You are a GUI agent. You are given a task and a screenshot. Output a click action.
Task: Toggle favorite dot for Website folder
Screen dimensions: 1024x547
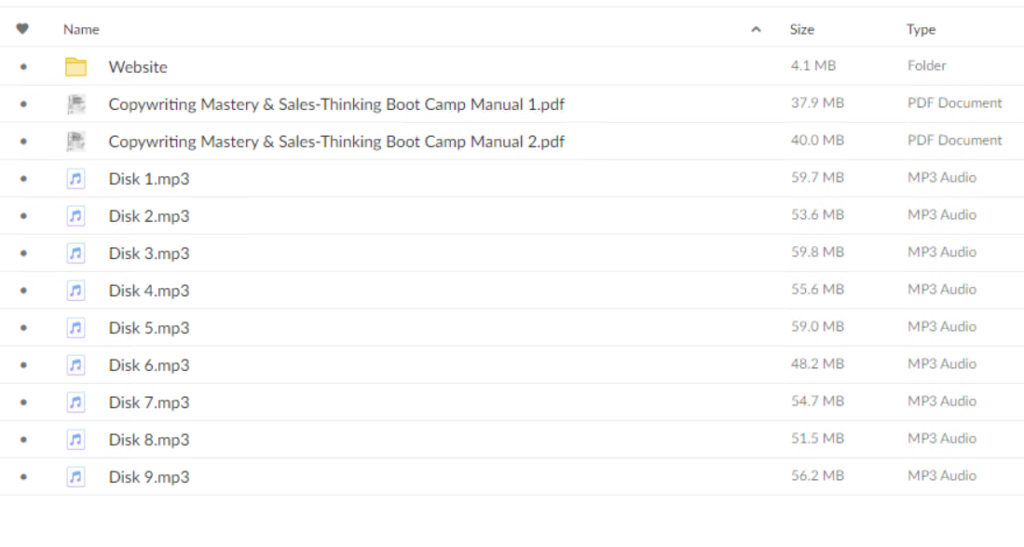coord(24,67)
